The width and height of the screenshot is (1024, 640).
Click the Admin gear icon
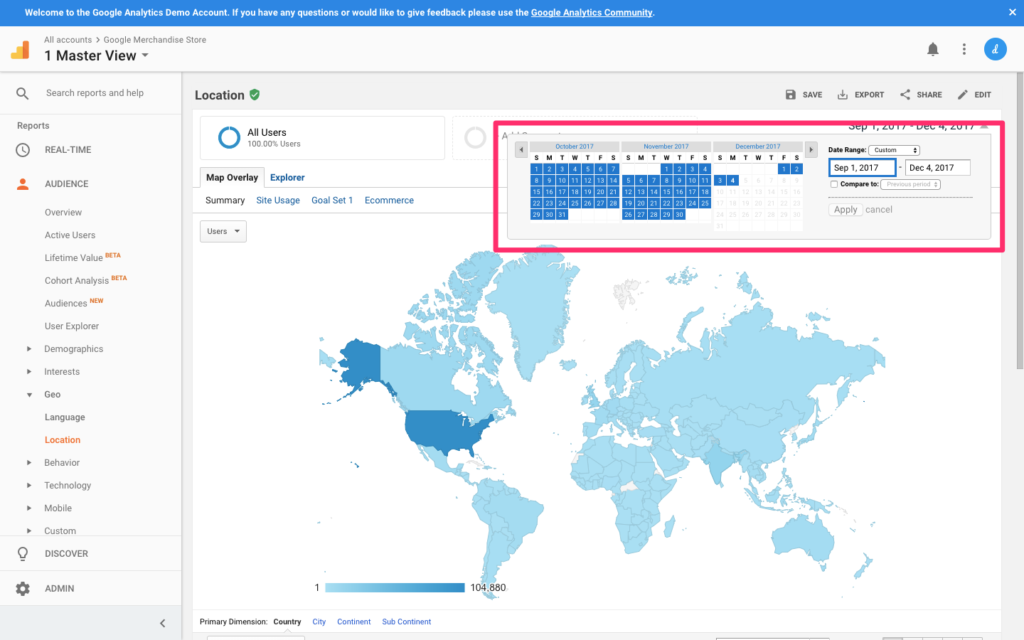(23, 588)
